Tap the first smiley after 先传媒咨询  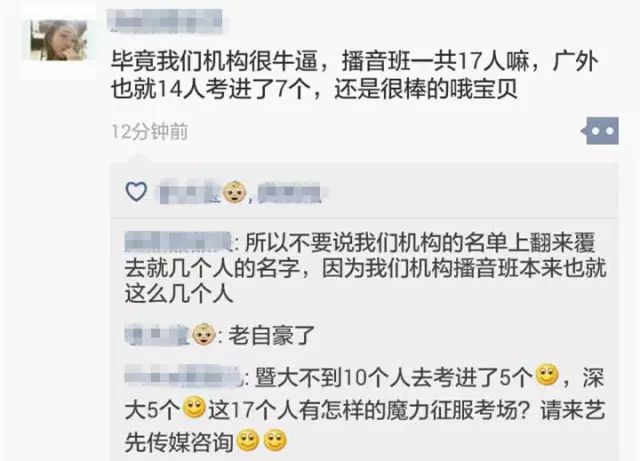[x=248, y=440]
